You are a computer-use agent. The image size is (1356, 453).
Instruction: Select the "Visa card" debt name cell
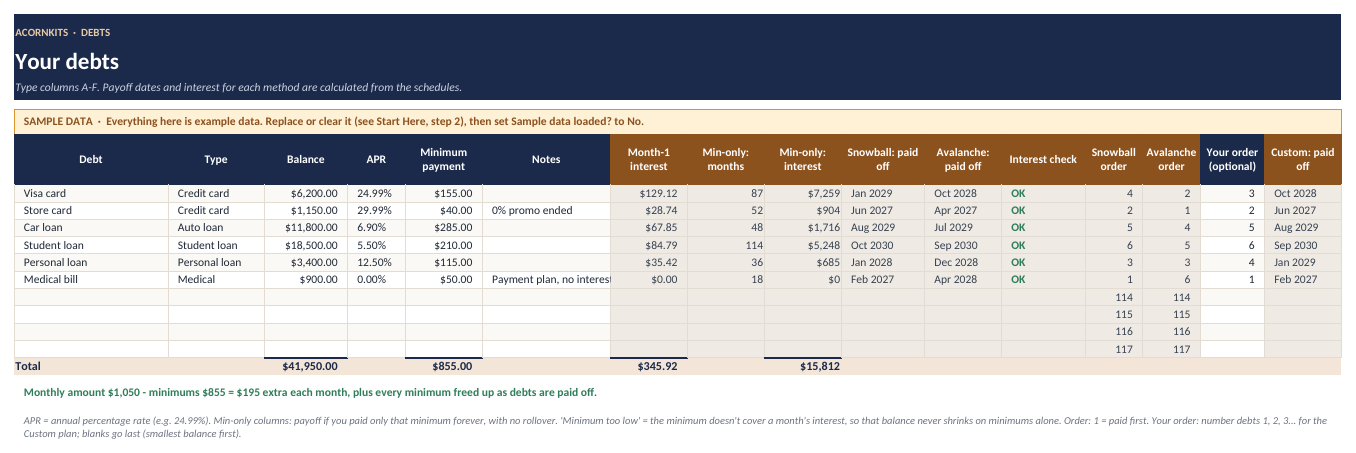pyautogui.click(x=91, y=193)
